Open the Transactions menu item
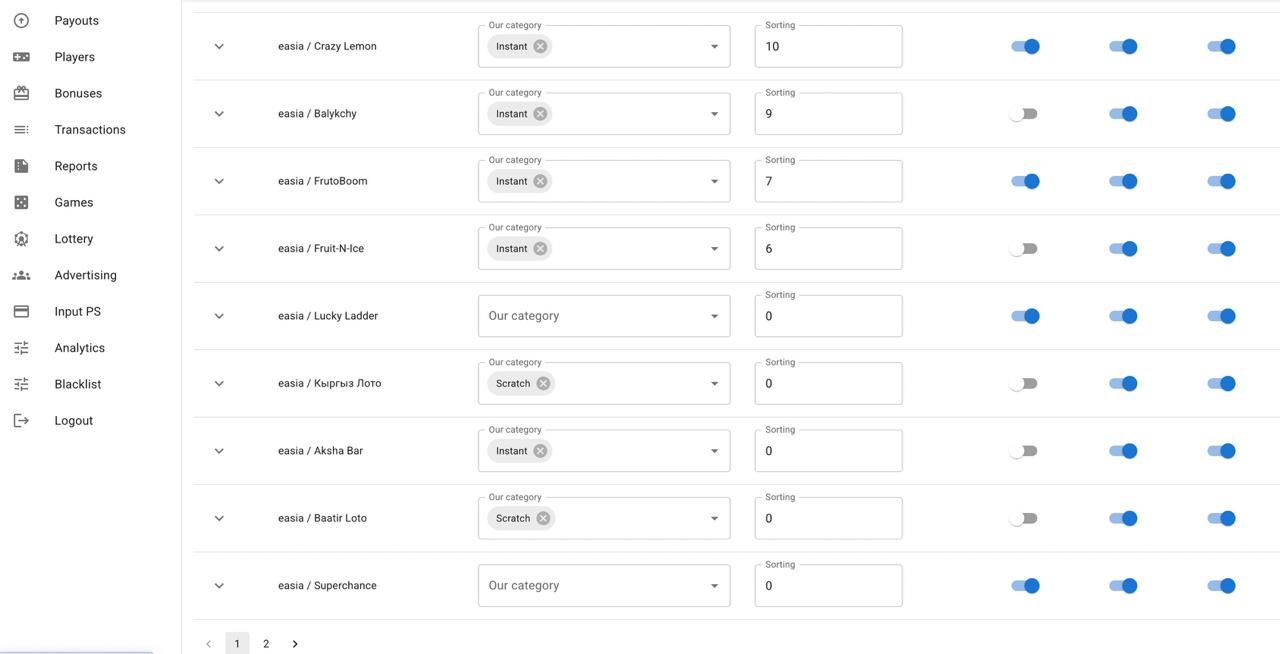The width and height of the screenshot is (1280, 654). [89, 130]
